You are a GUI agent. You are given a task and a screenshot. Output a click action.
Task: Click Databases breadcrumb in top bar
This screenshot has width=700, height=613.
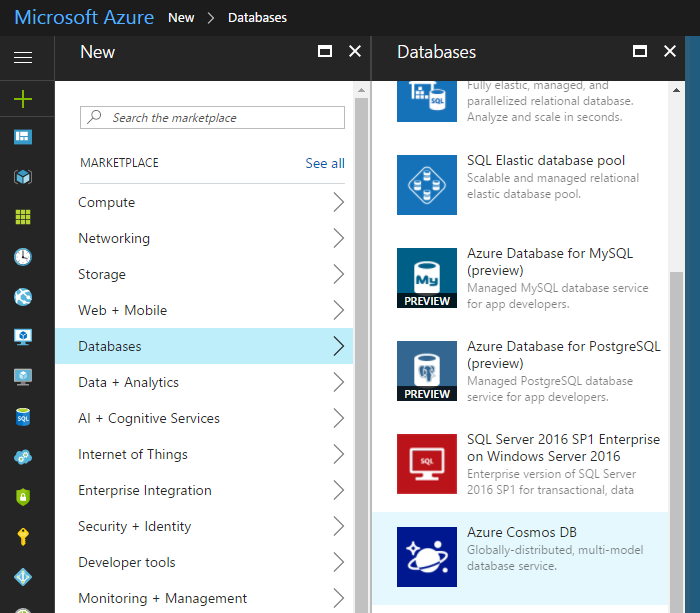257,17
